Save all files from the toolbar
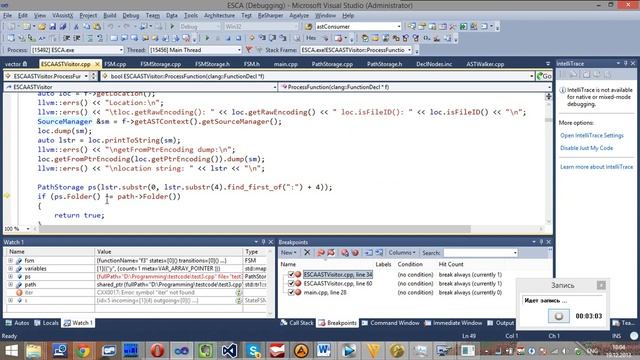This screenshot has height=360, width=640. 63,27
